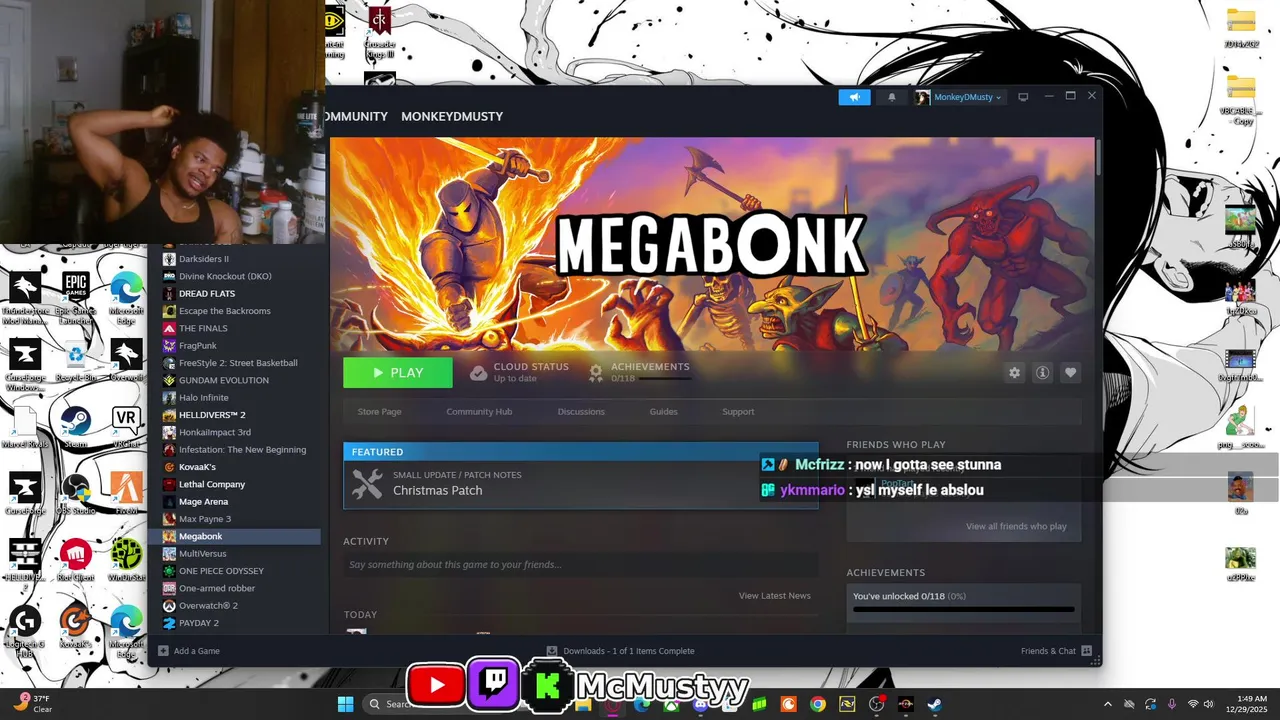Click the Christmas Patch wrench icon

(x=367, y=484)
